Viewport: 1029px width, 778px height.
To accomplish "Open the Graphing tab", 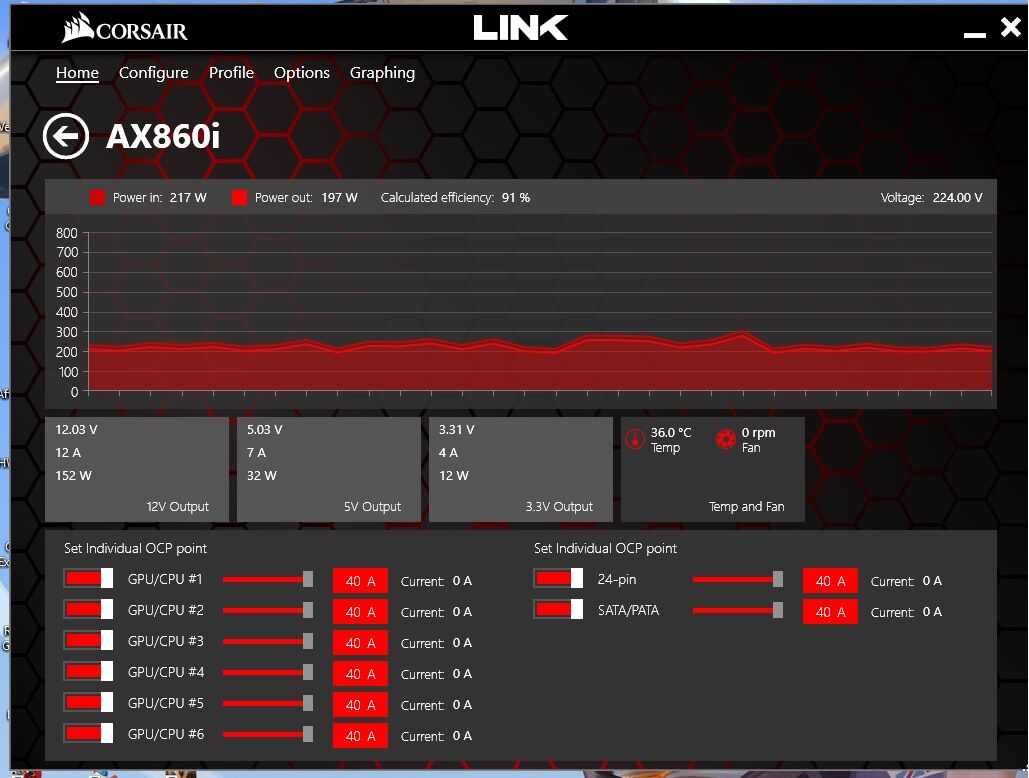I will [383, 73].
